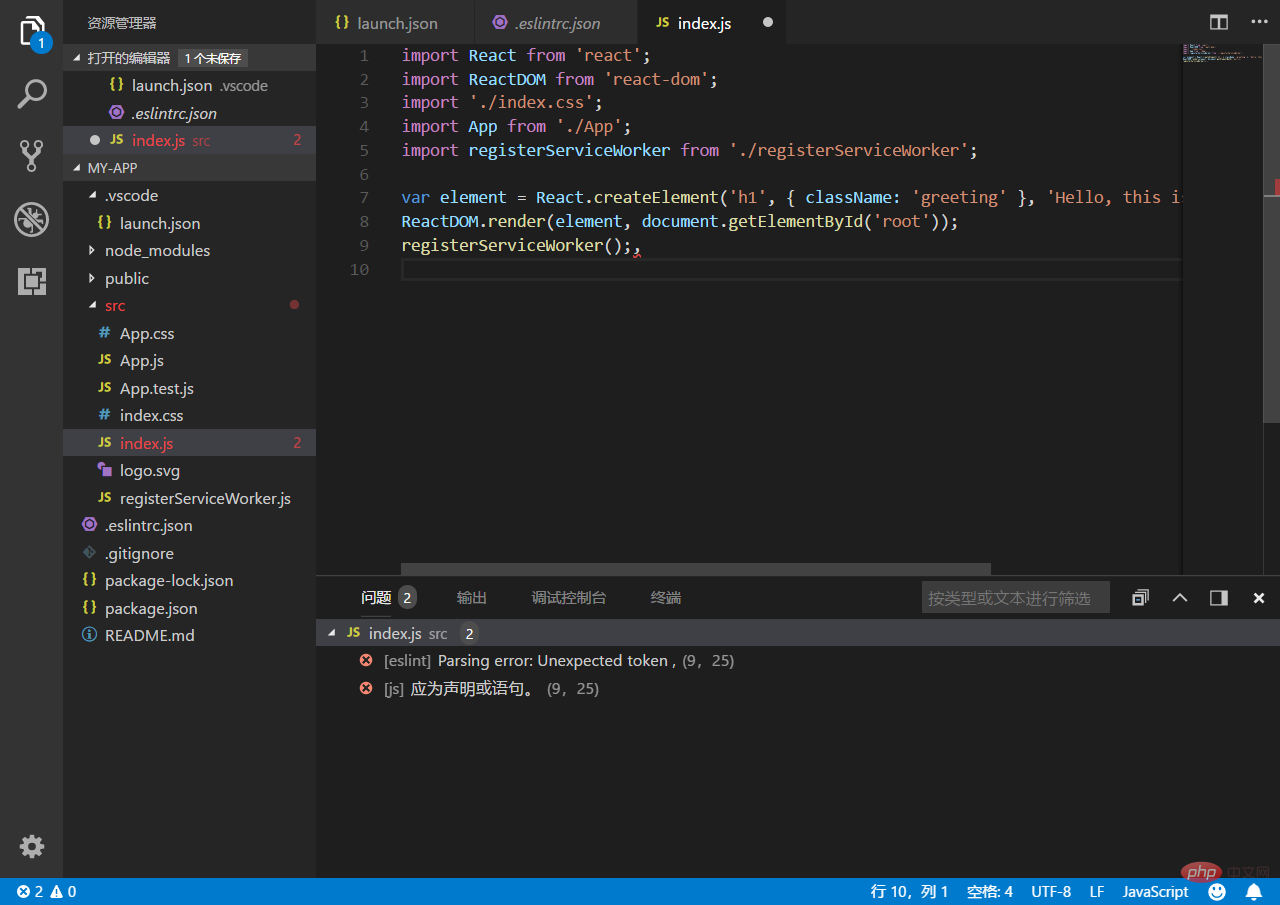
Task: Change language mode via JavaScript
Action: click(1155, 892)
